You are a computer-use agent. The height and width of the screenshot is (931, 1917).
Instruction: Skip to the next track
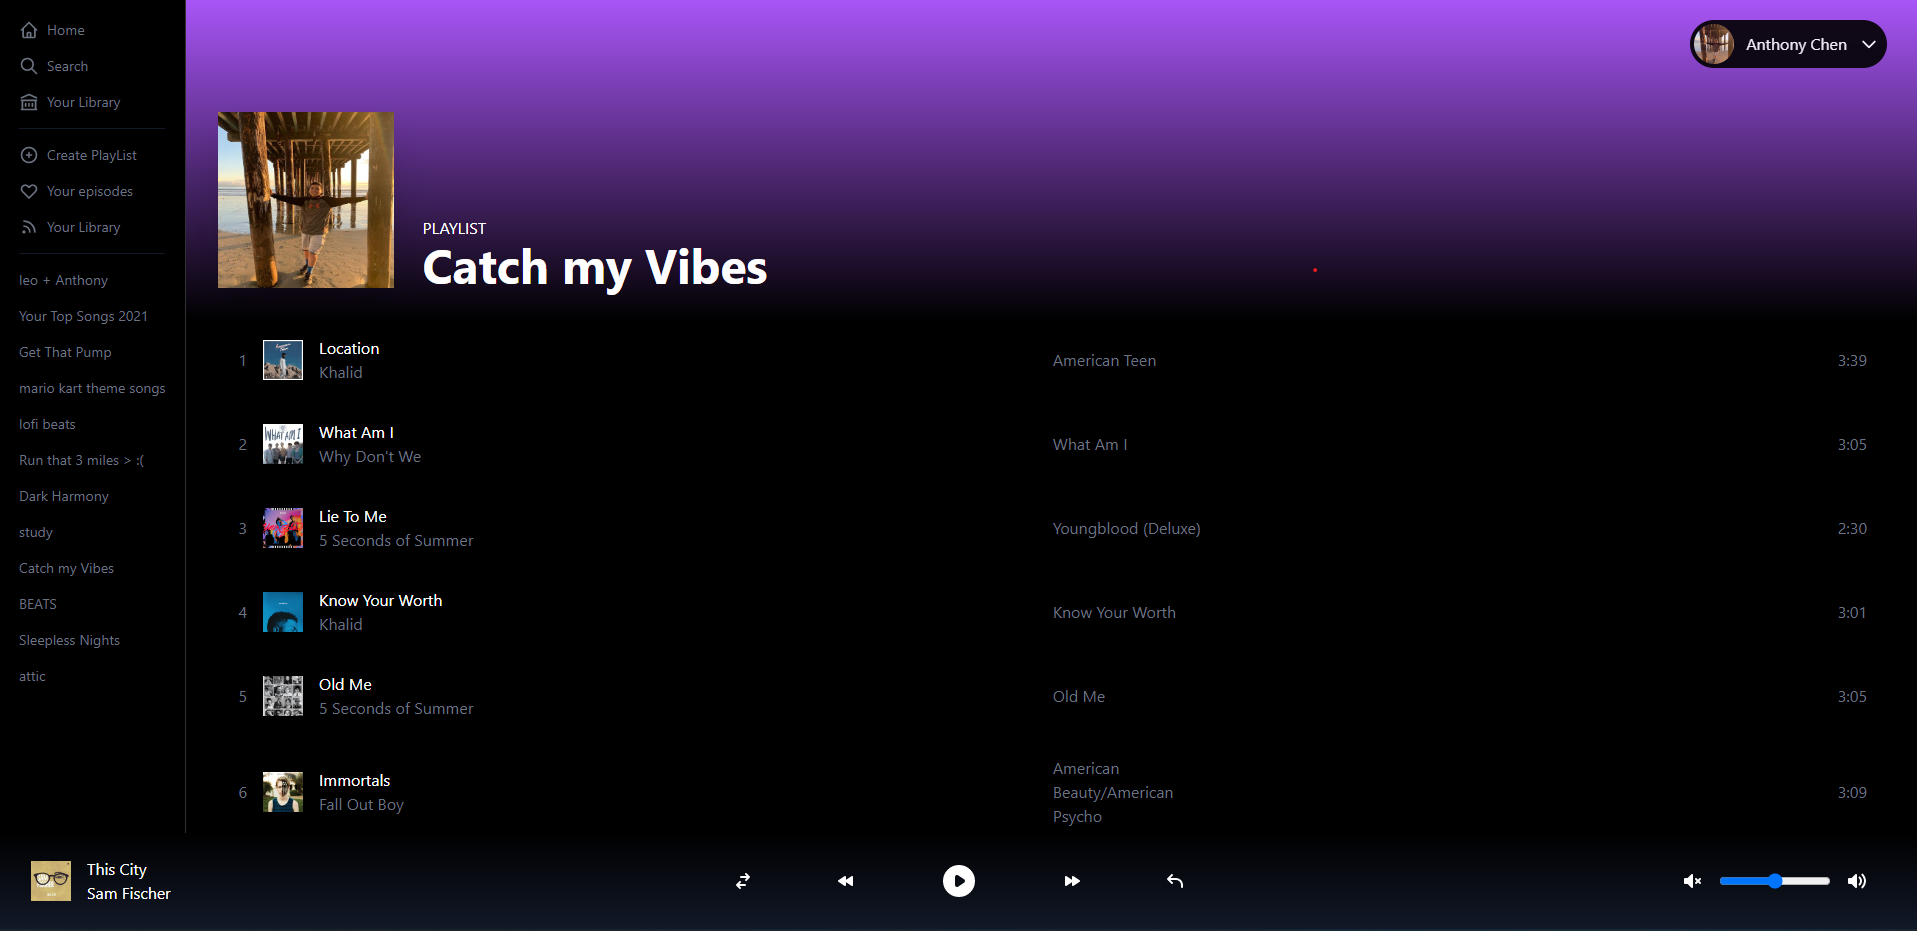point(1071,881)
